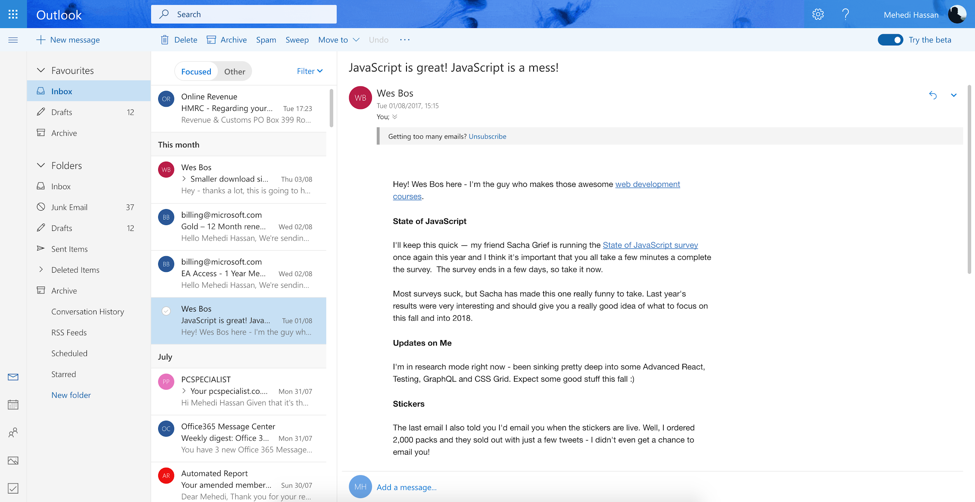Viewport: 975px width, 502px height.
Task: Open the Junk Email folder
Action: click(x=69, y=207)
